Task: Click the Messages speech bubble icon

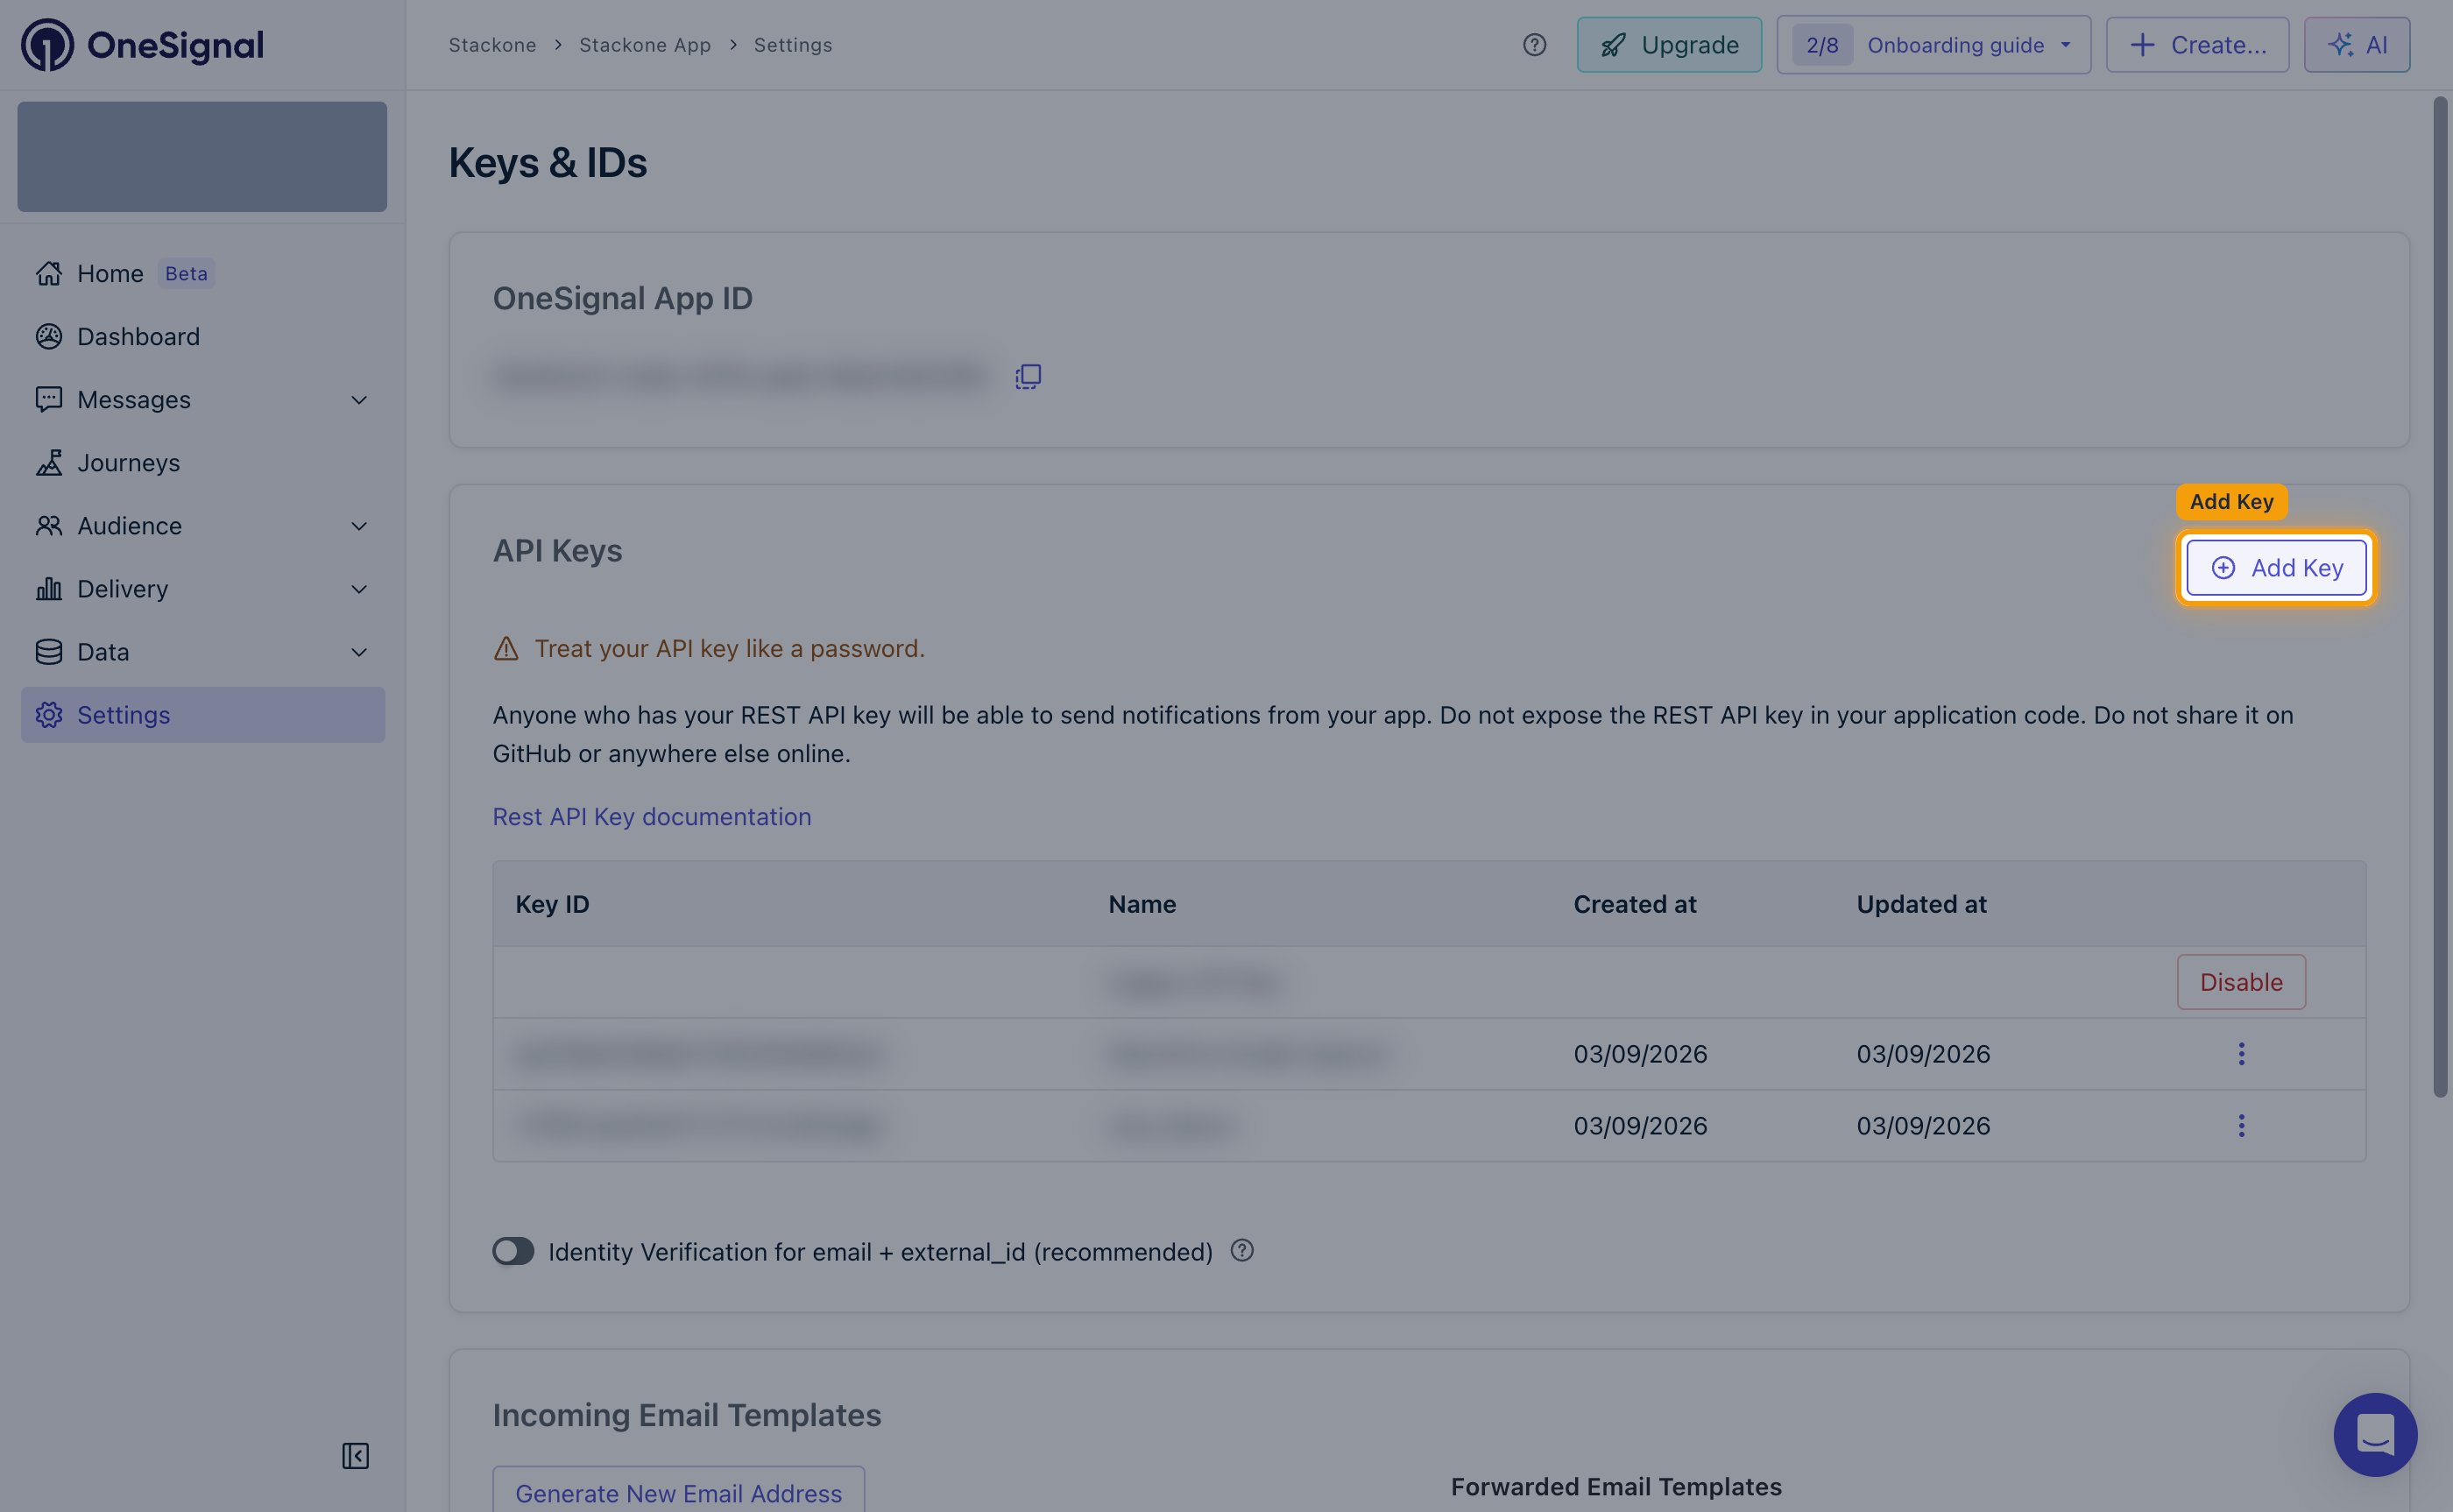Action: tap(49, 400)
